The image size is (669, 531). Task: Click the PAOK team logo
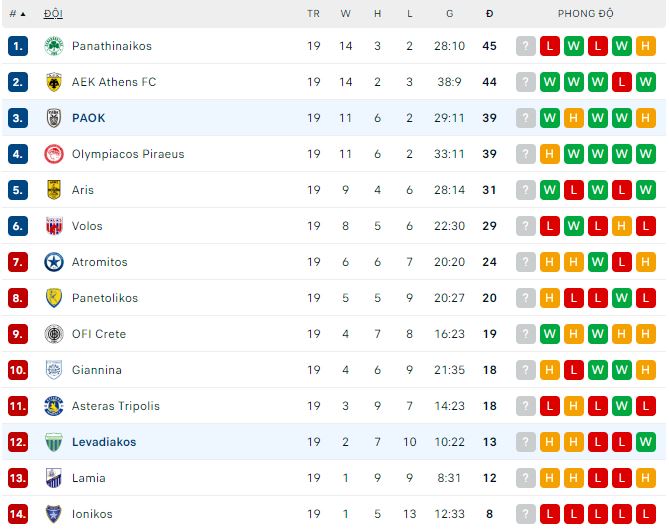(x=54, y=118)
